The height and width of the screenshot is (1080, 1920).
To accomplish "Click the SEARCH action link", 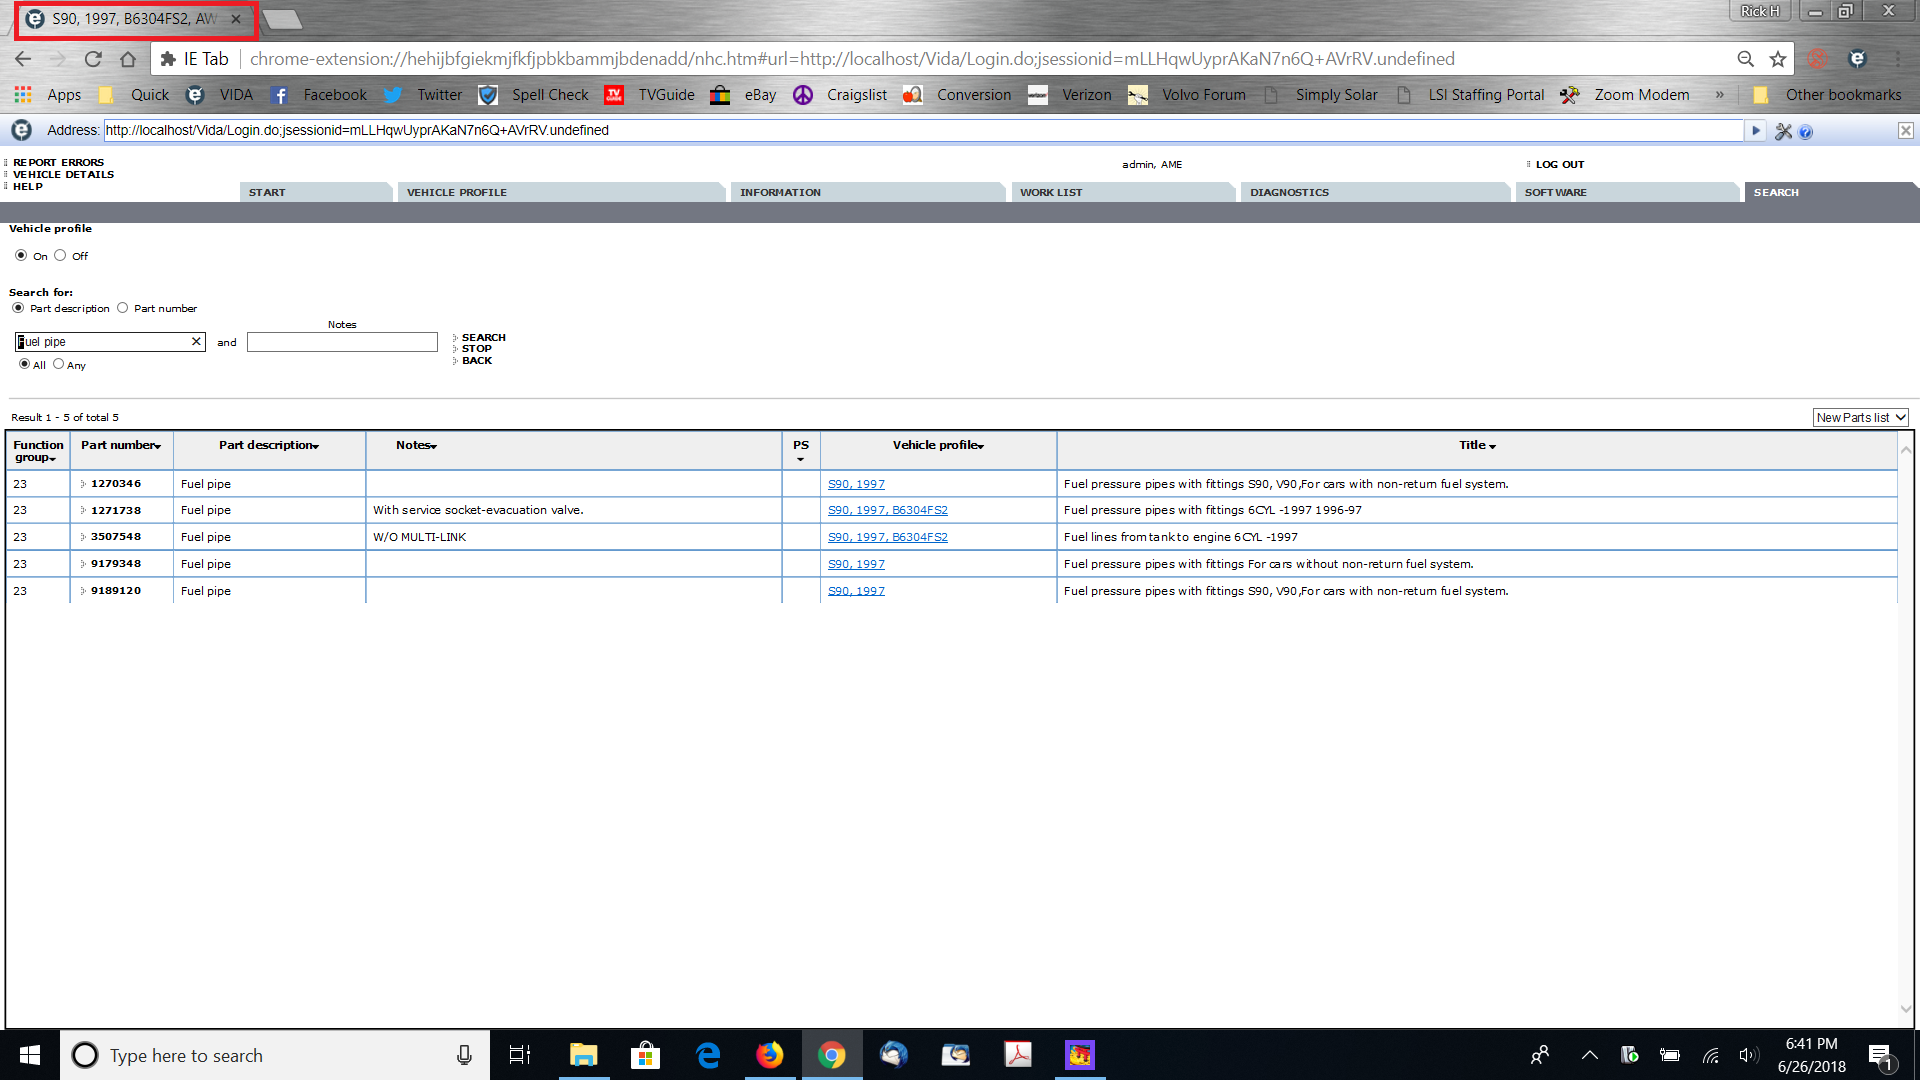I will 483,337.
